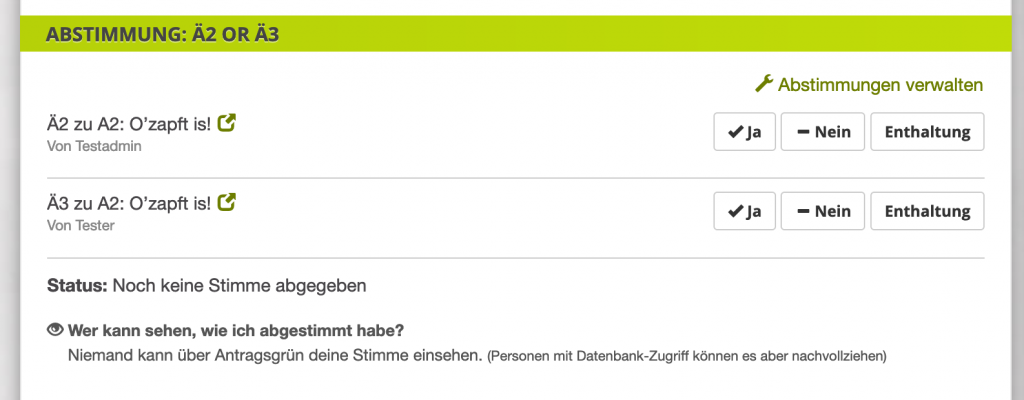Vote Nein for amendment Ä2
The height and width of the screenshot is (400, 1024).
[x=823, y=132]
